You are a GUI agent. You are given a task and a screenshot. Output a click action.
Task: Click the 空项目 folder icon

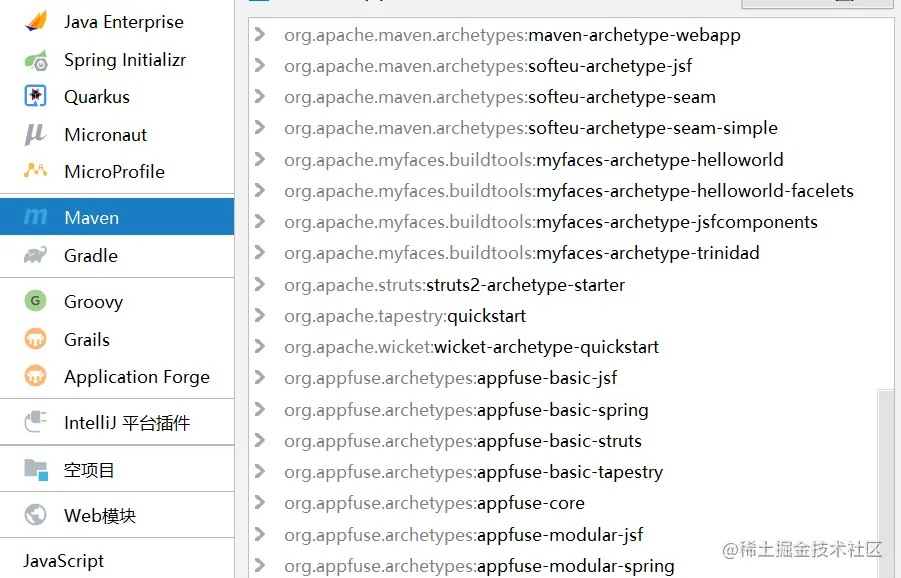point(36,469)
